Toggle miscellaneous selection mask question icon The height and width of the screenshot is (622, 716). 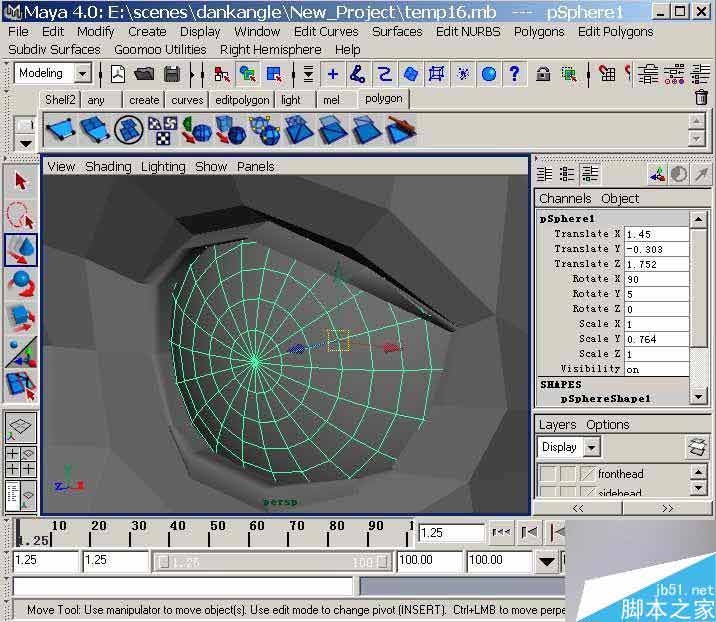(515, 74)
